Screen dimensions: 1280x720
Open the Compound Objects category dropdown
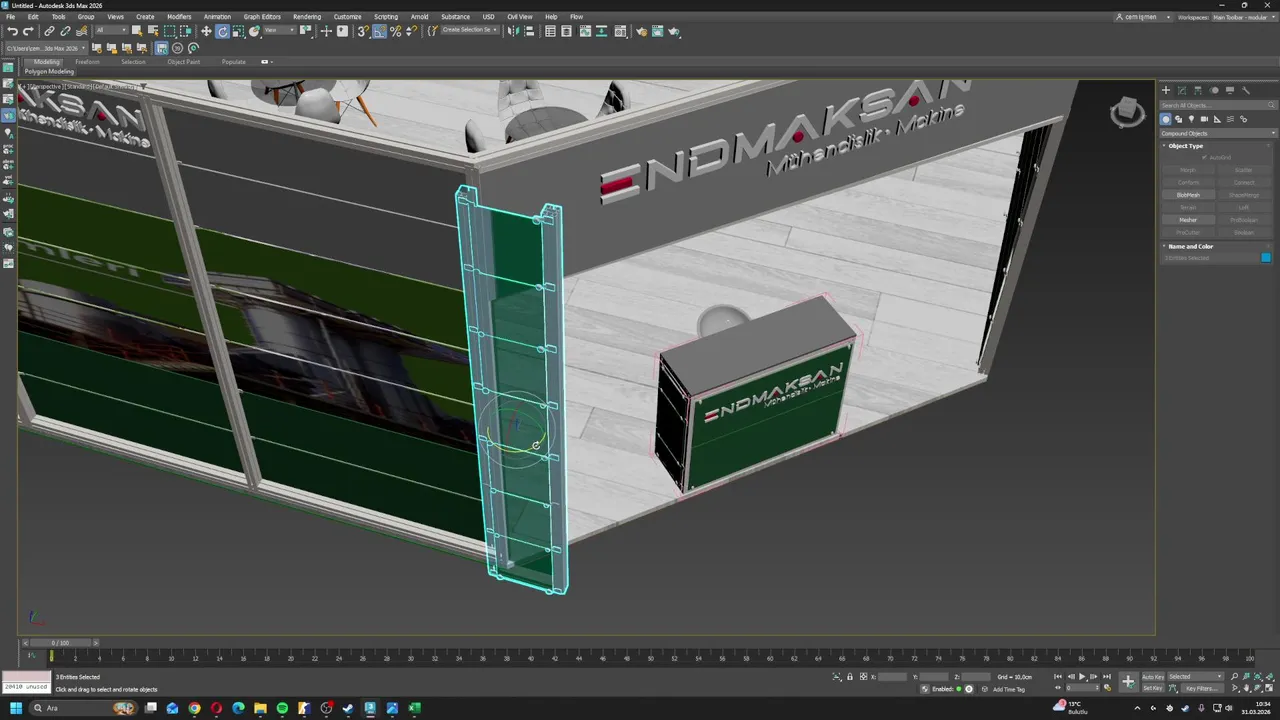1217,133
